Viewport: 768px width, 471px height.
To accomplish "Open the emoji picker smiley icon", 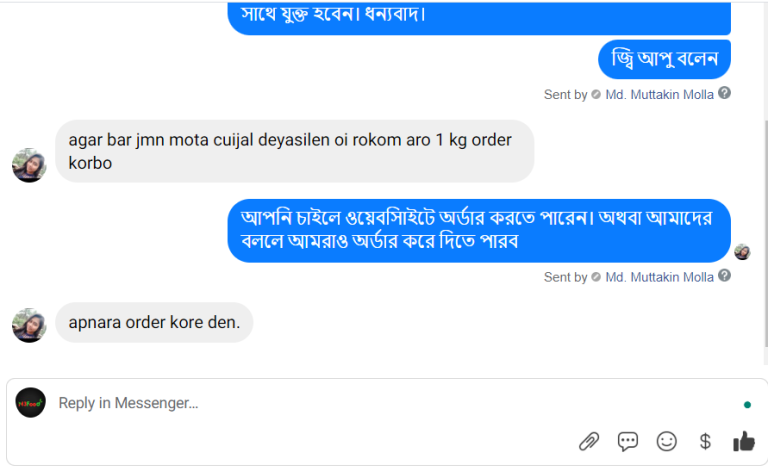I will (x=666, y=441).
